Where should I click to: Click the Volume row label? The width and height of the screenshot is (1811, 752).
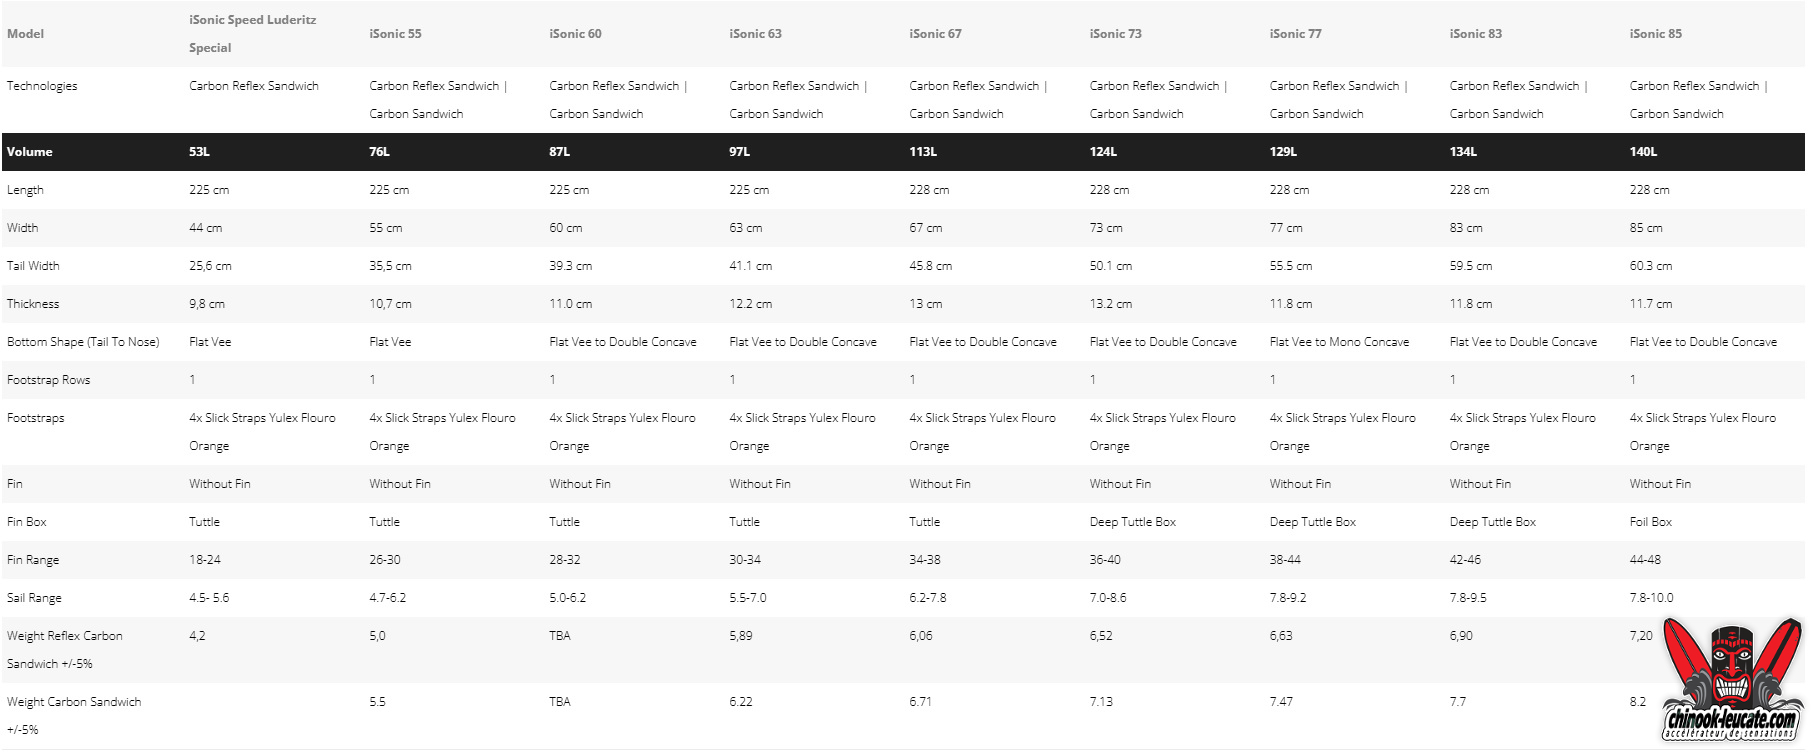pos(30,152)
